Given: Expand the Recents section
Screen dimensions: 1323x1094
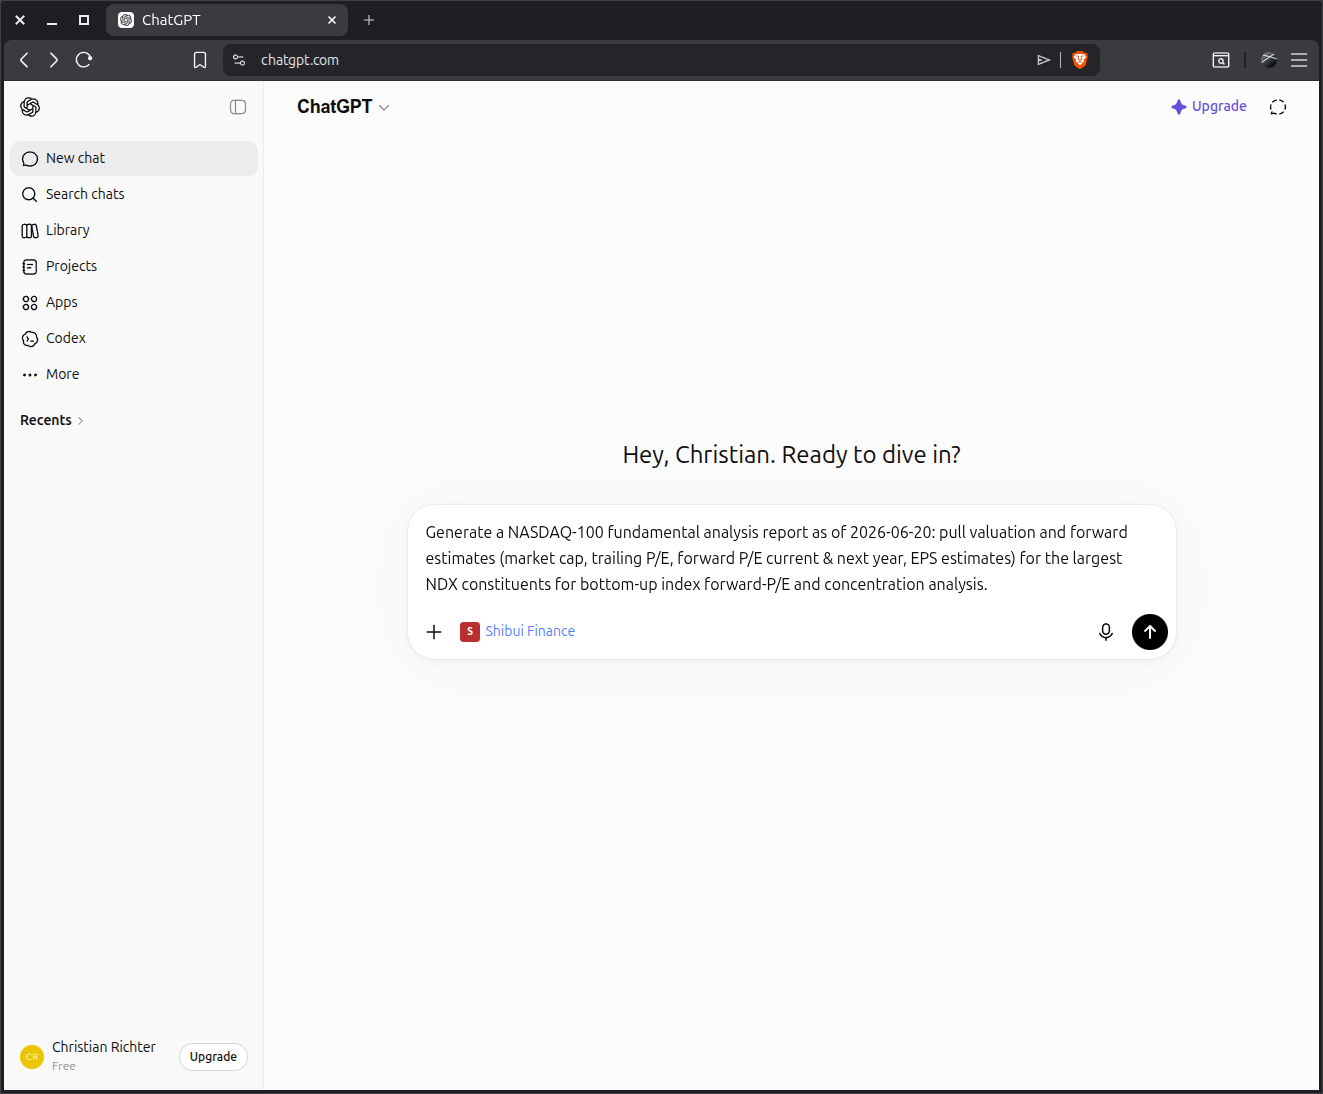Looking at the screenshot, I should point(52,420).
